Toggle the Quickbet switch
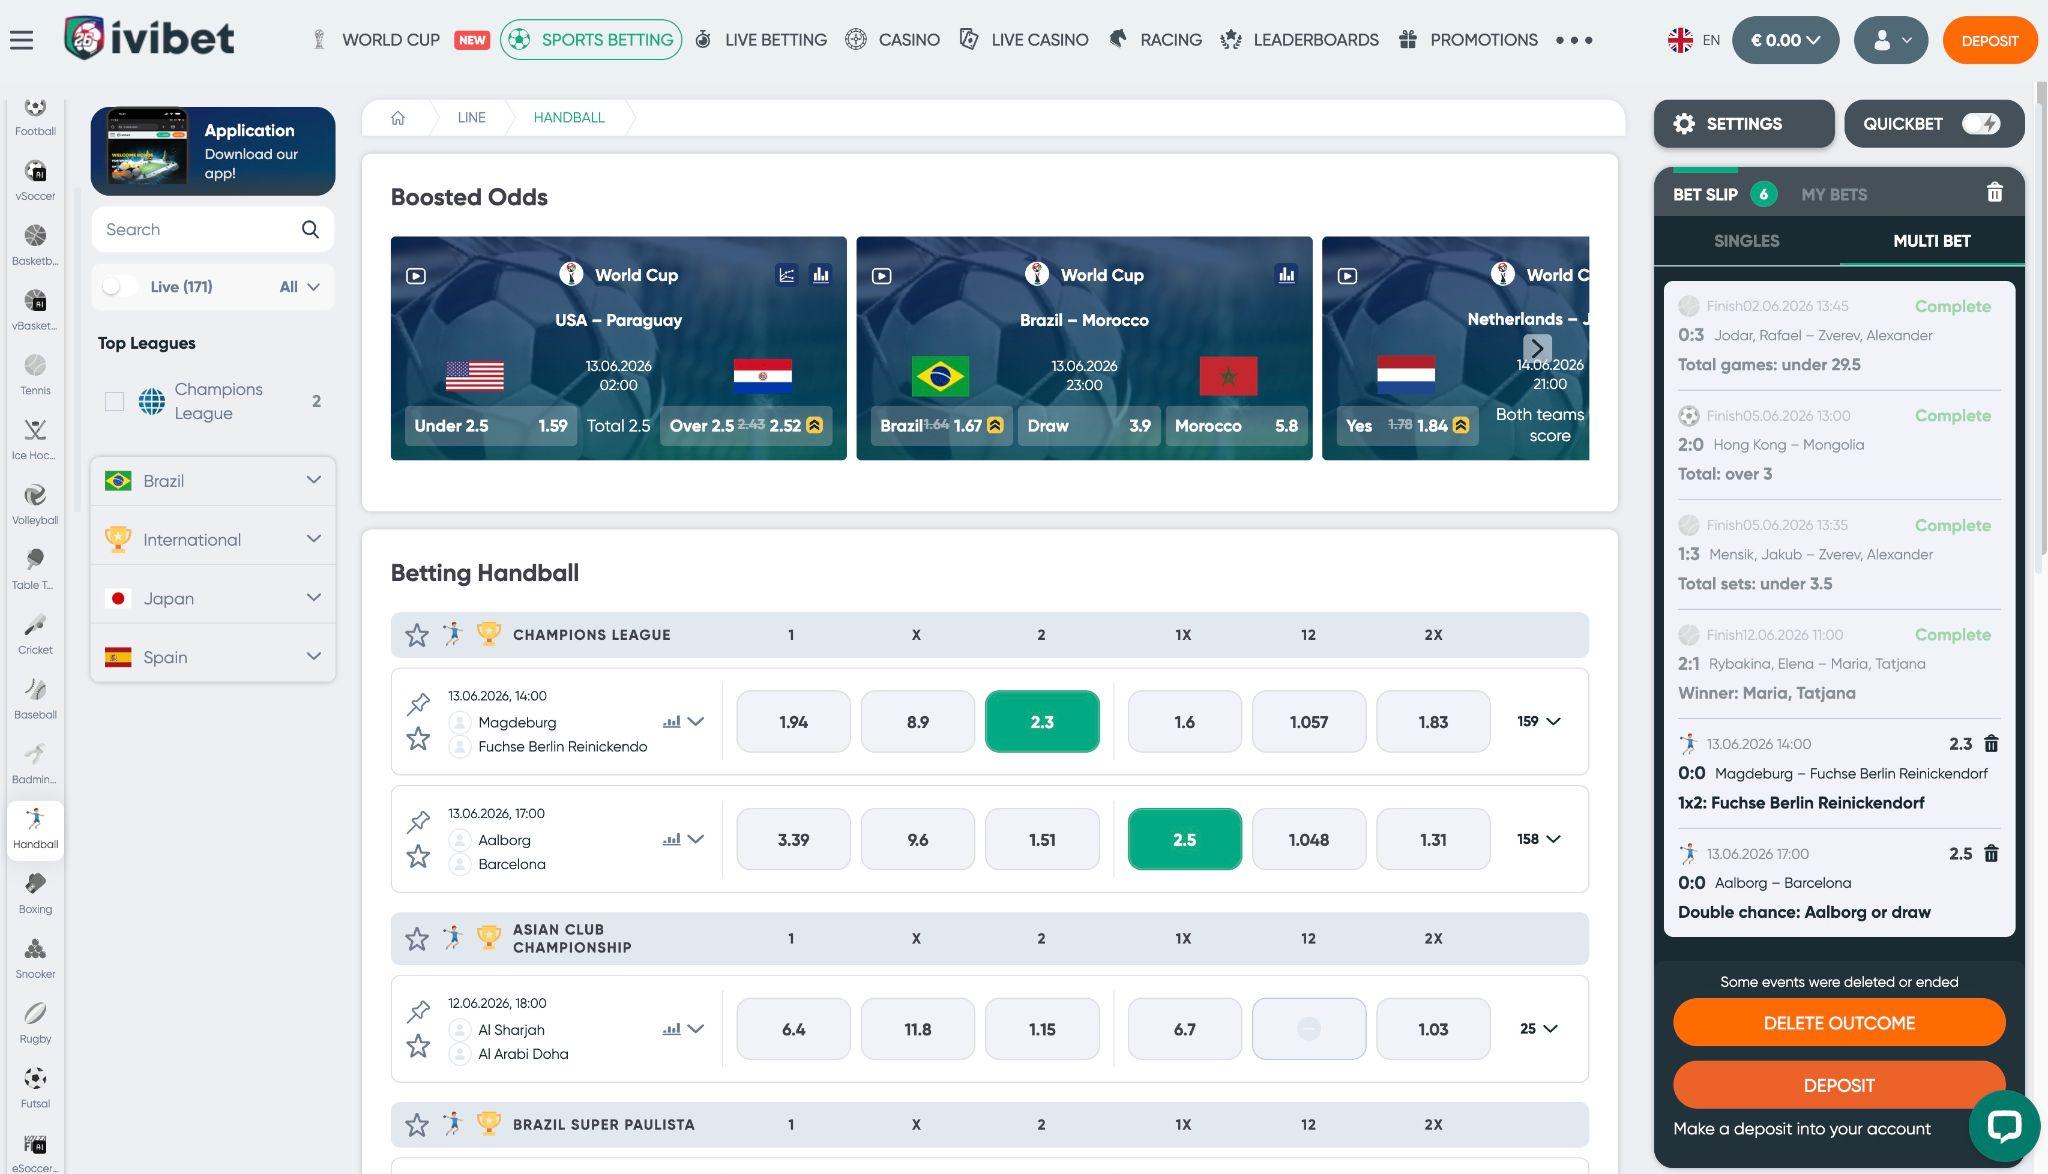The image size is (2048, 1174). pyautogui.click(x=1980, y=124)
